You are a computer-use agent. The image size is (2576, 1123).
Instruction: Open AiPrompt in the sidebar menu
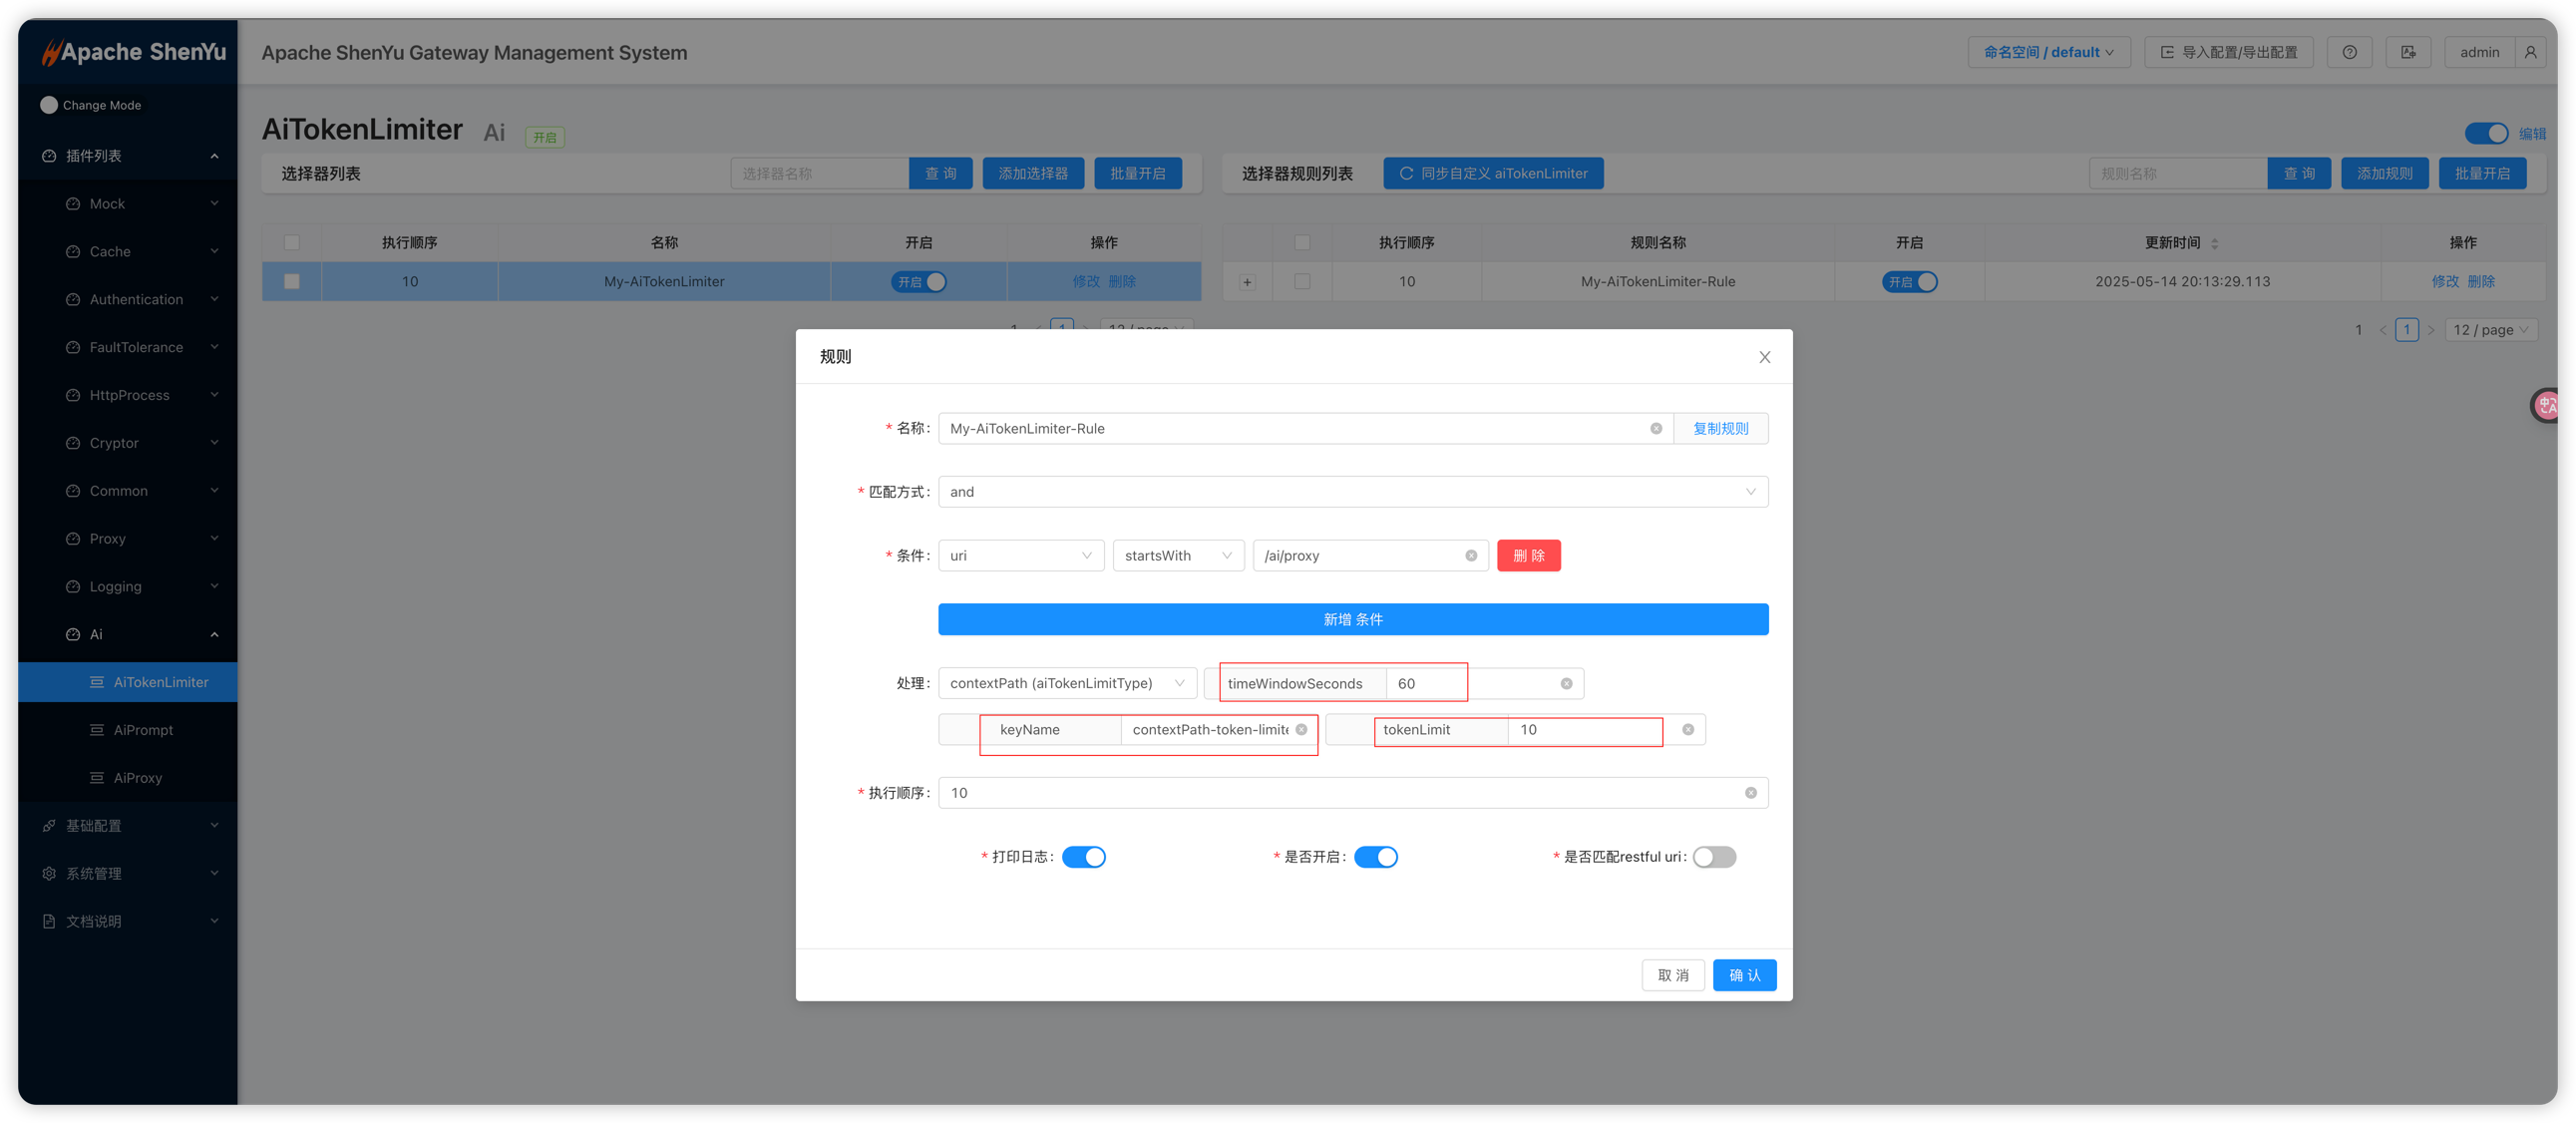coord(143,730)
